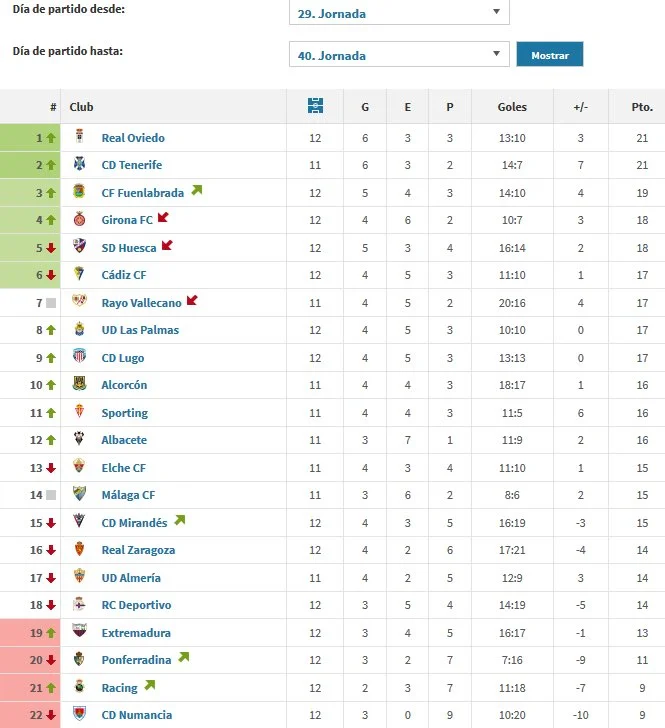
Task: Open the Cádiz CF club link
Action: coord(124,275)
